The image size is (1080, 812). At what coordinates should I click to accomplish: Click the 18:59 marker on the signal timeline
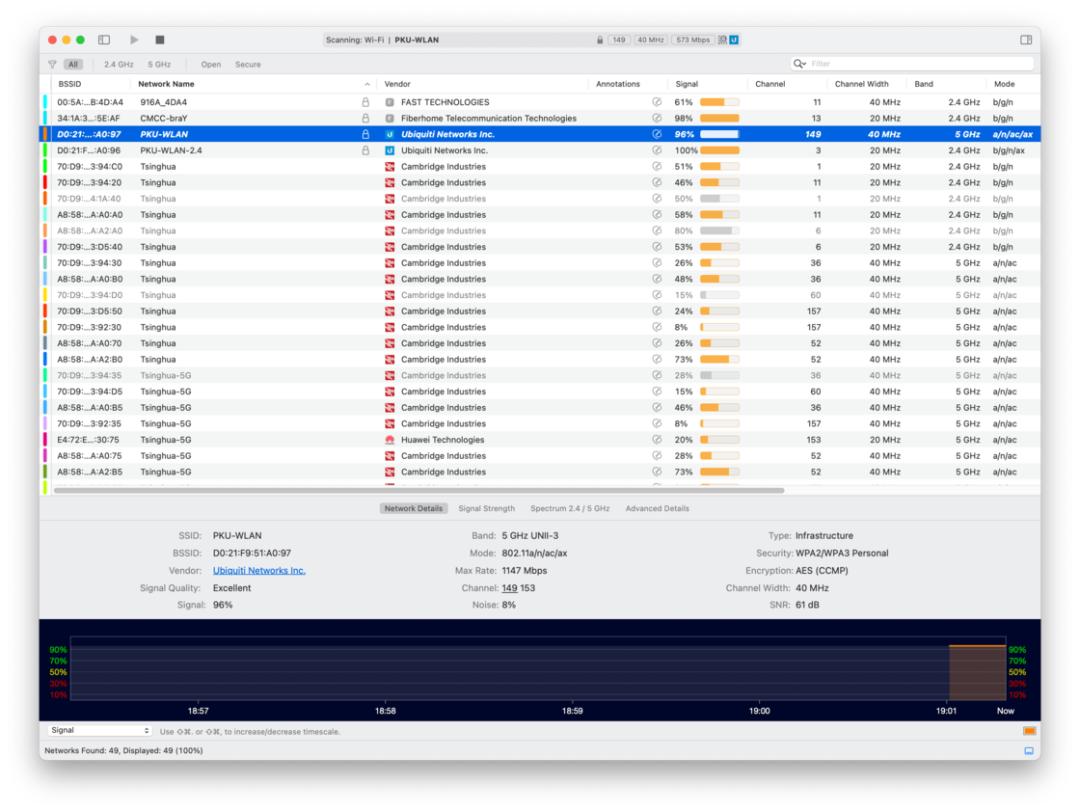pos(572,711)
